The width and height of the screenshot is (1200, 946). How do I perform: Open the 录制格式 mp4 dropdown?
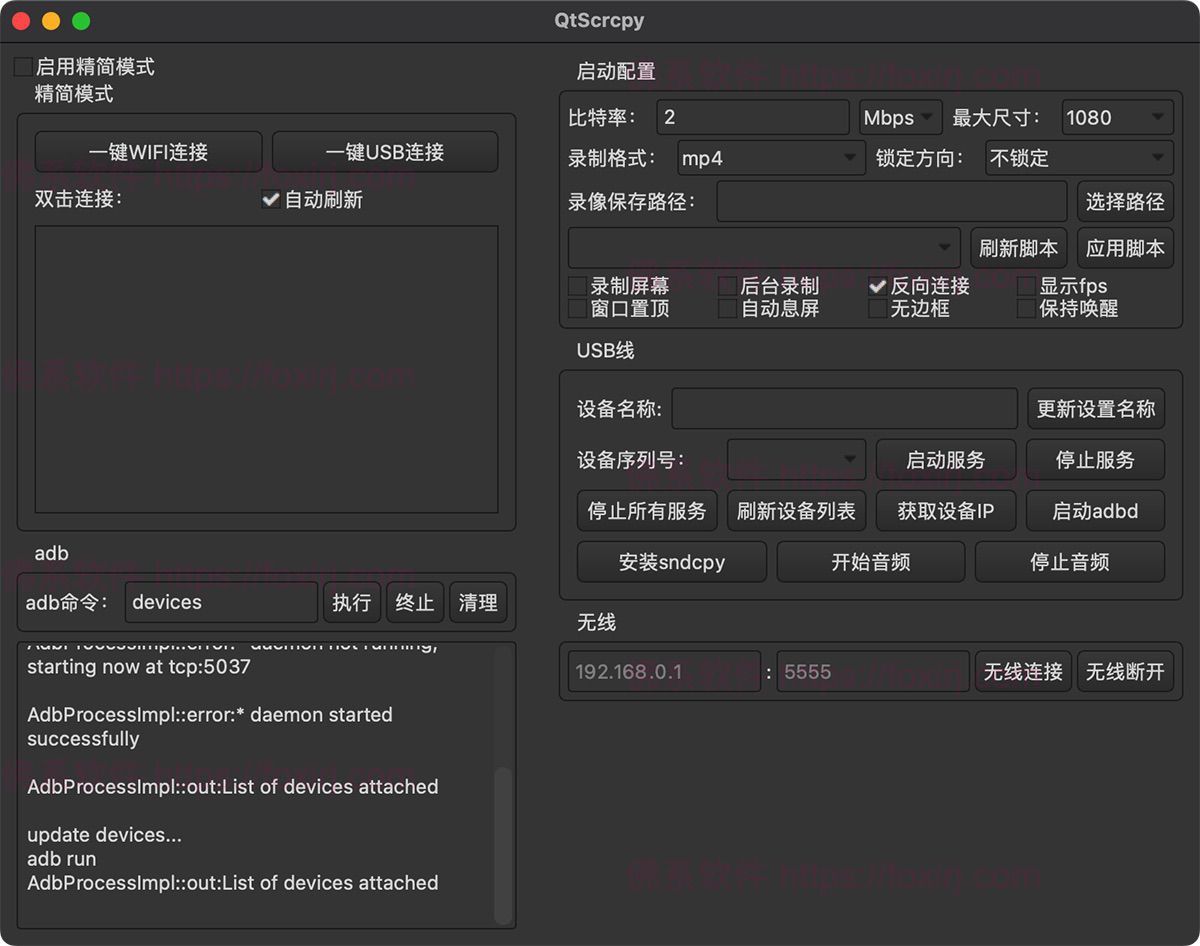tap(770, 158)
